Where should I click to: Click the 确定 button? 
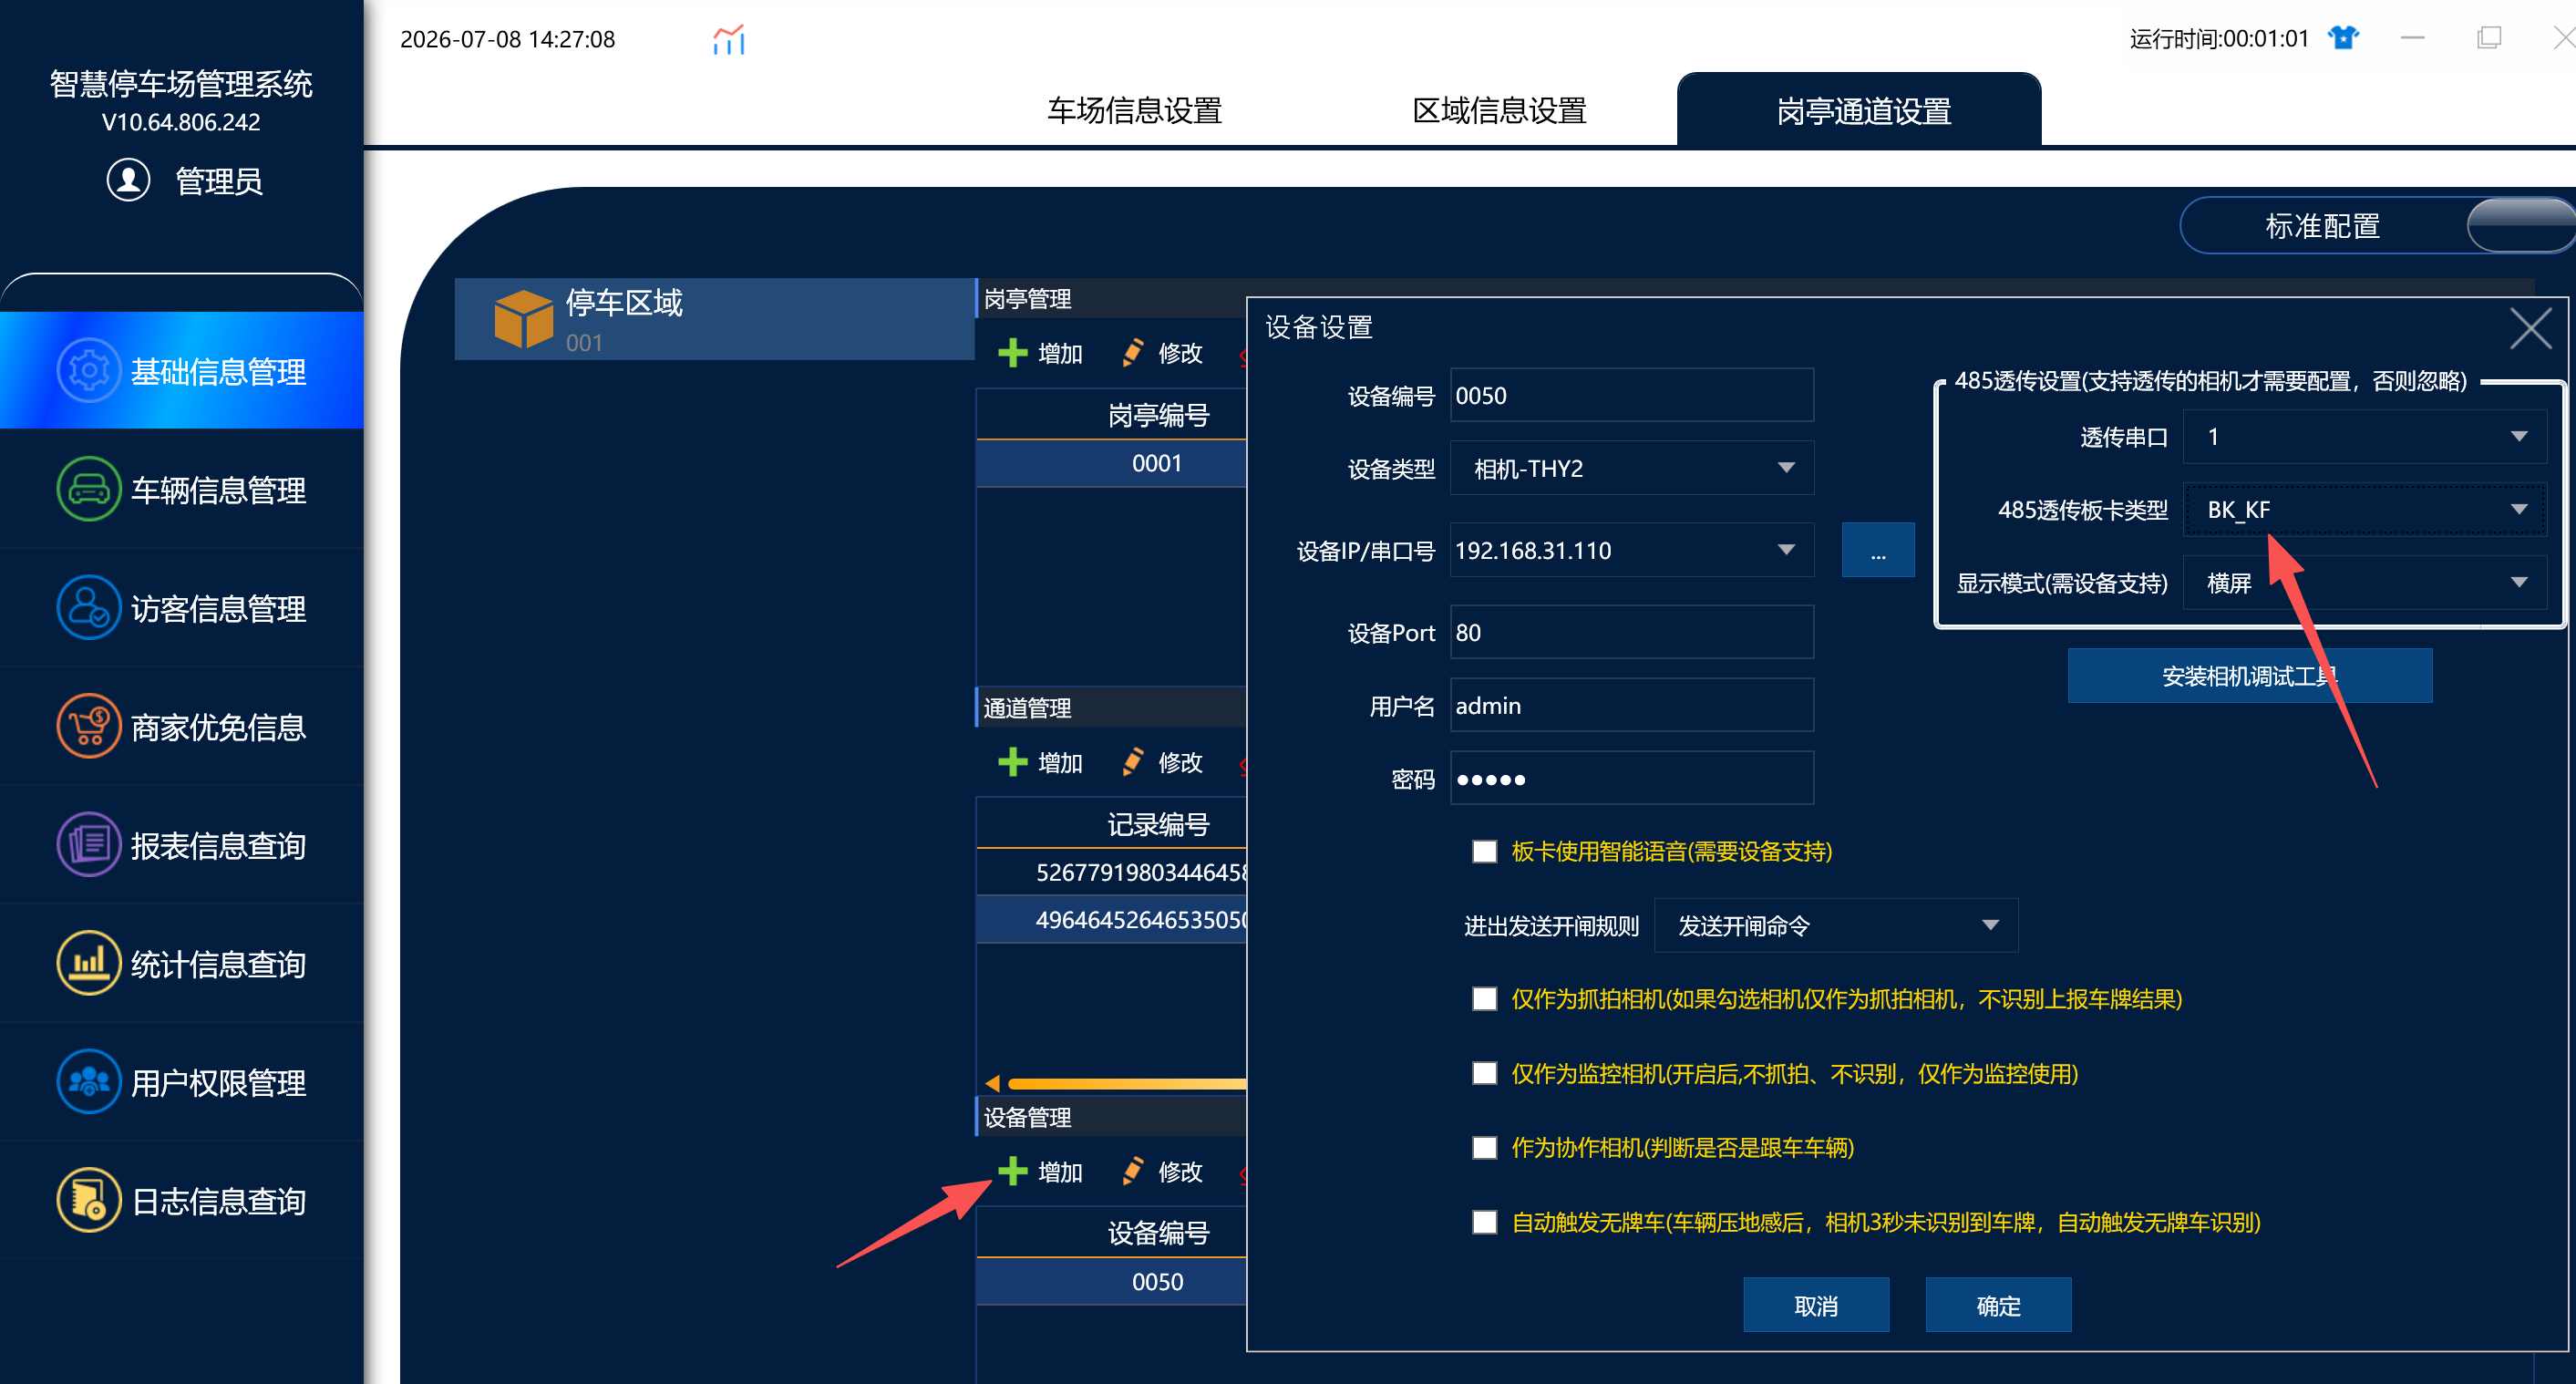(x=1998, y=1305)
